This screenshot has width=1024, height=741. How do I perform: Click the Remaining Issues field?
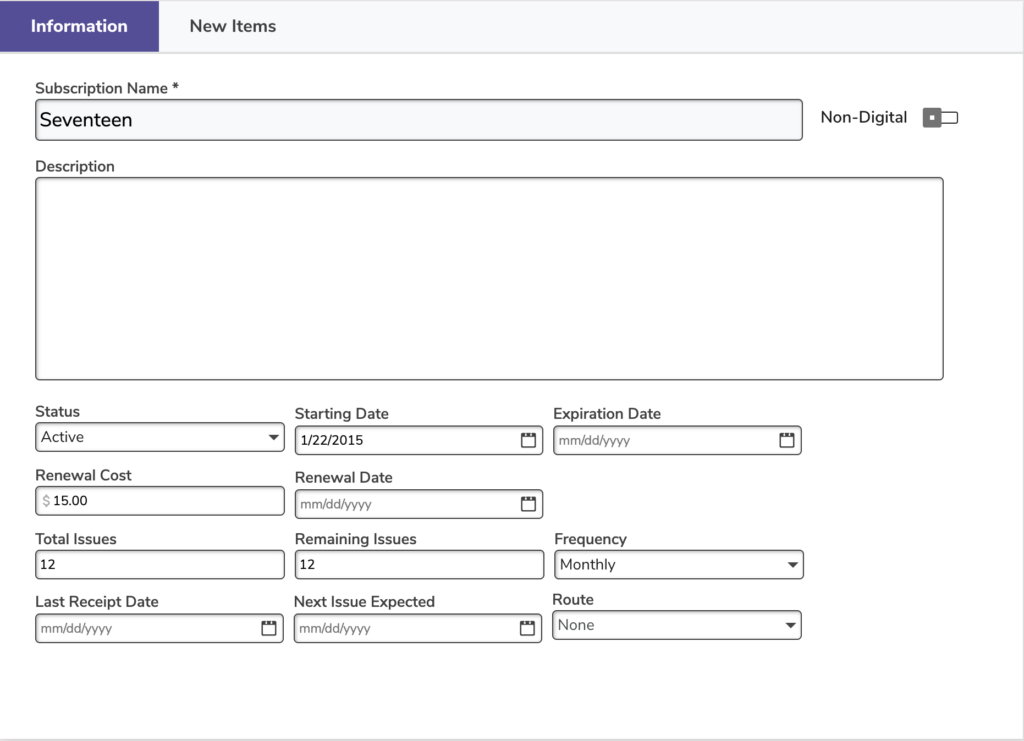419,565
